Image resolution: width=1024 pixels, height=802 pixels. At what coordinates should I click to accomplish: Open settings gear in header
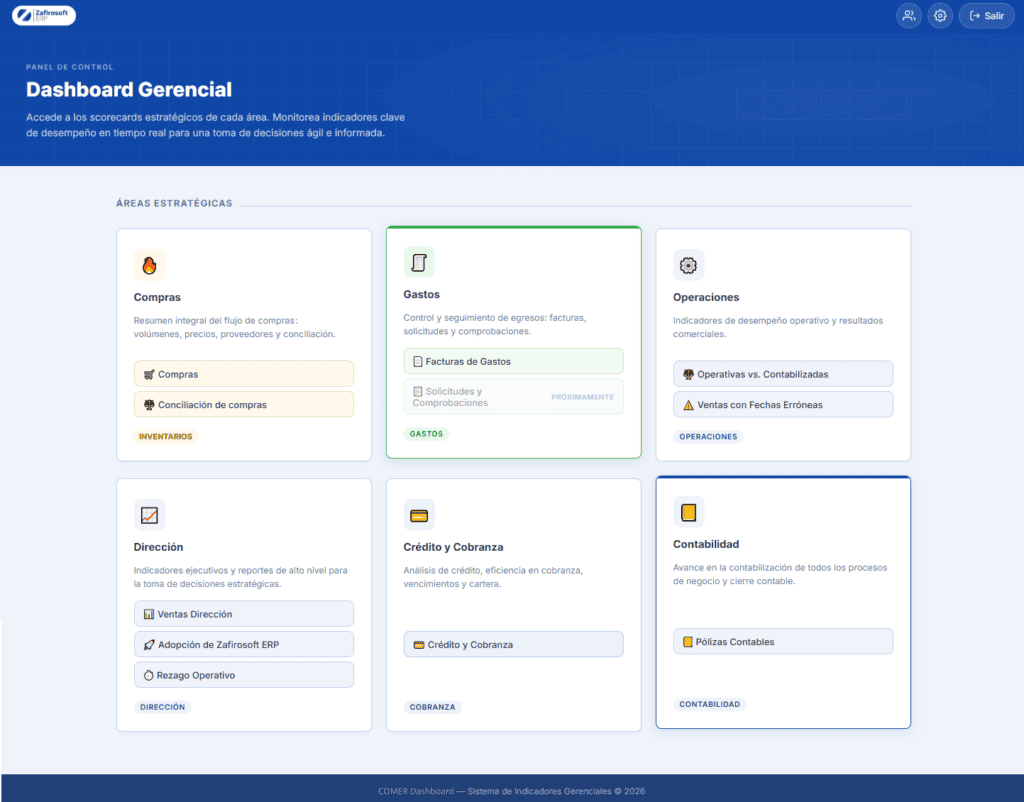tap(940, 16)
